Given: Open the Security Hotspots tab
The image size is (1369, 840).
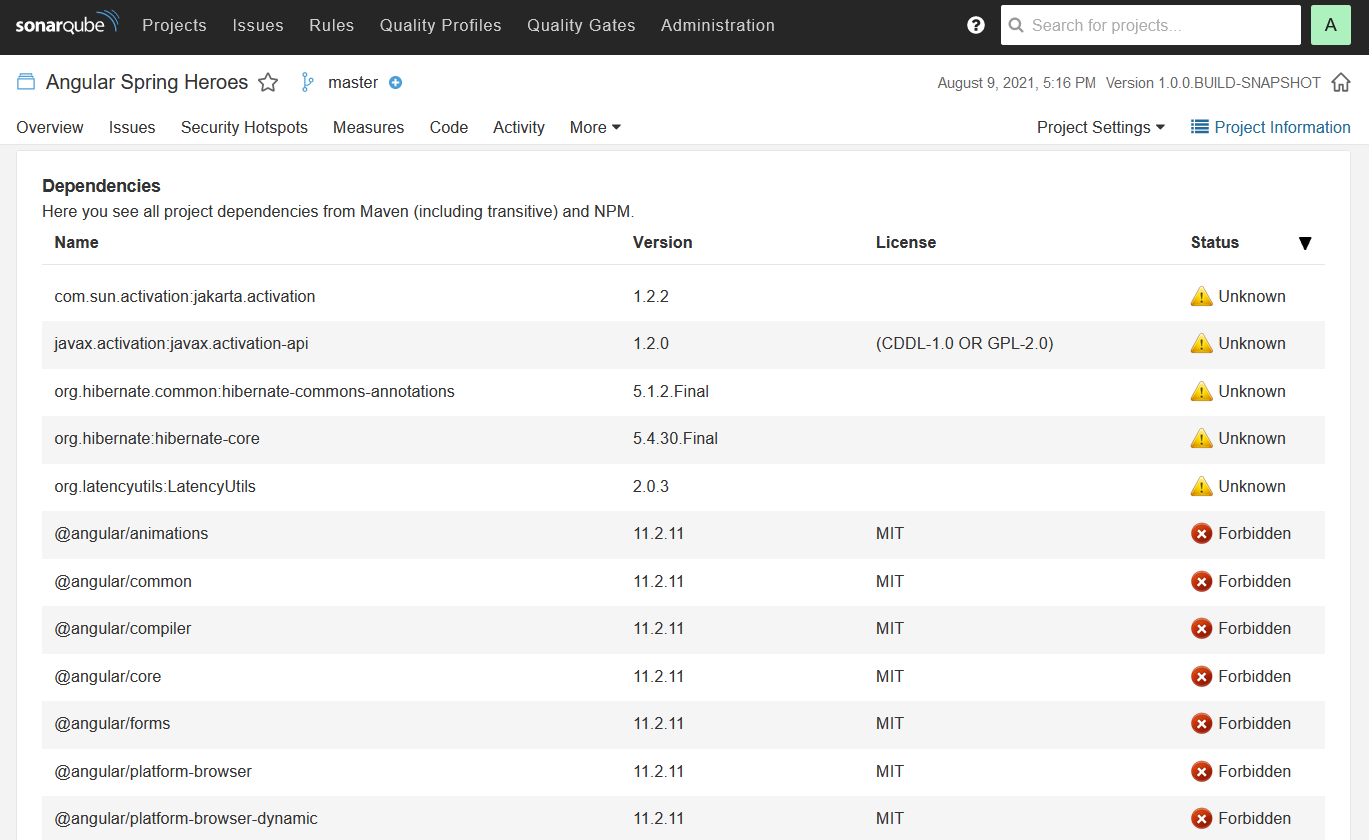Looking at the screenshot, I should click(x=244, y=127).
